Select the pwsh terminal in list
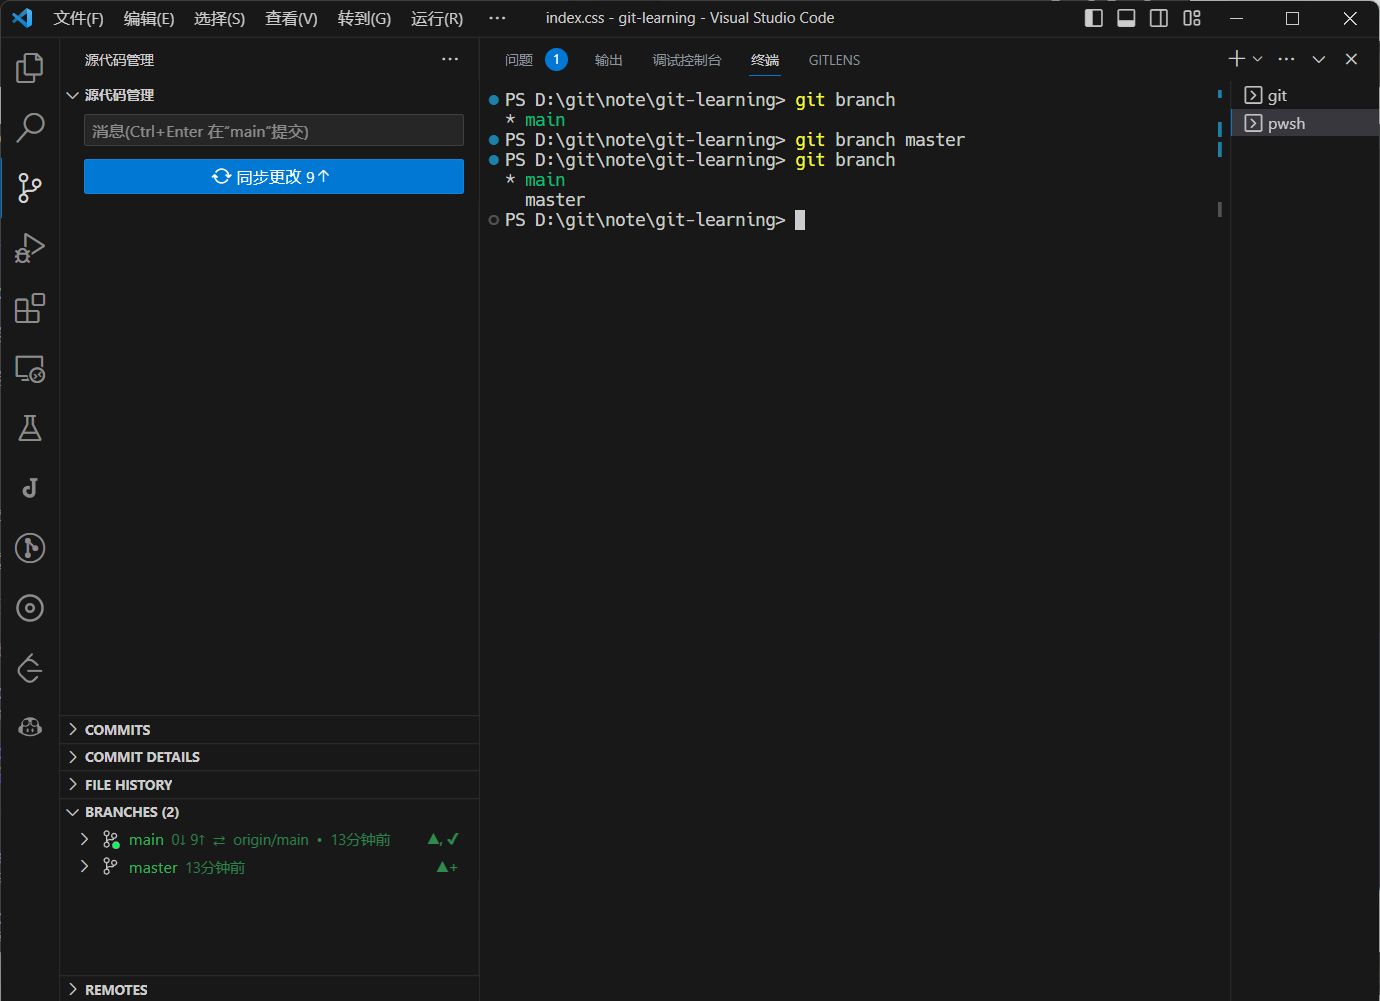 click(x=1286, y=123)
